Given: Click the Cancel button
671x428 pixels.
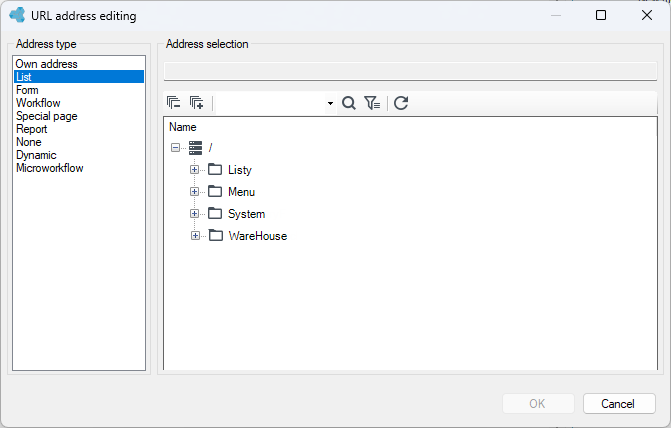Looking at the screenshot, I should click(x=619, y=404).
